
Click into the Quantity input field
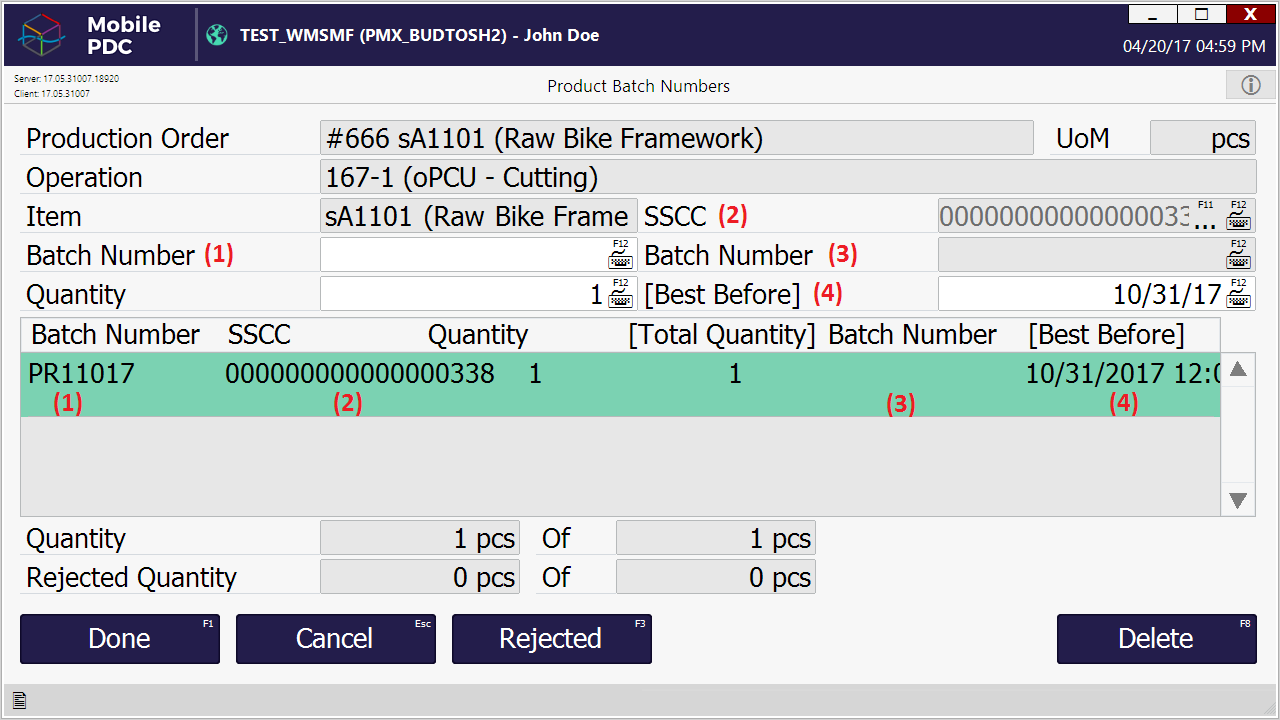click(462, 294)
